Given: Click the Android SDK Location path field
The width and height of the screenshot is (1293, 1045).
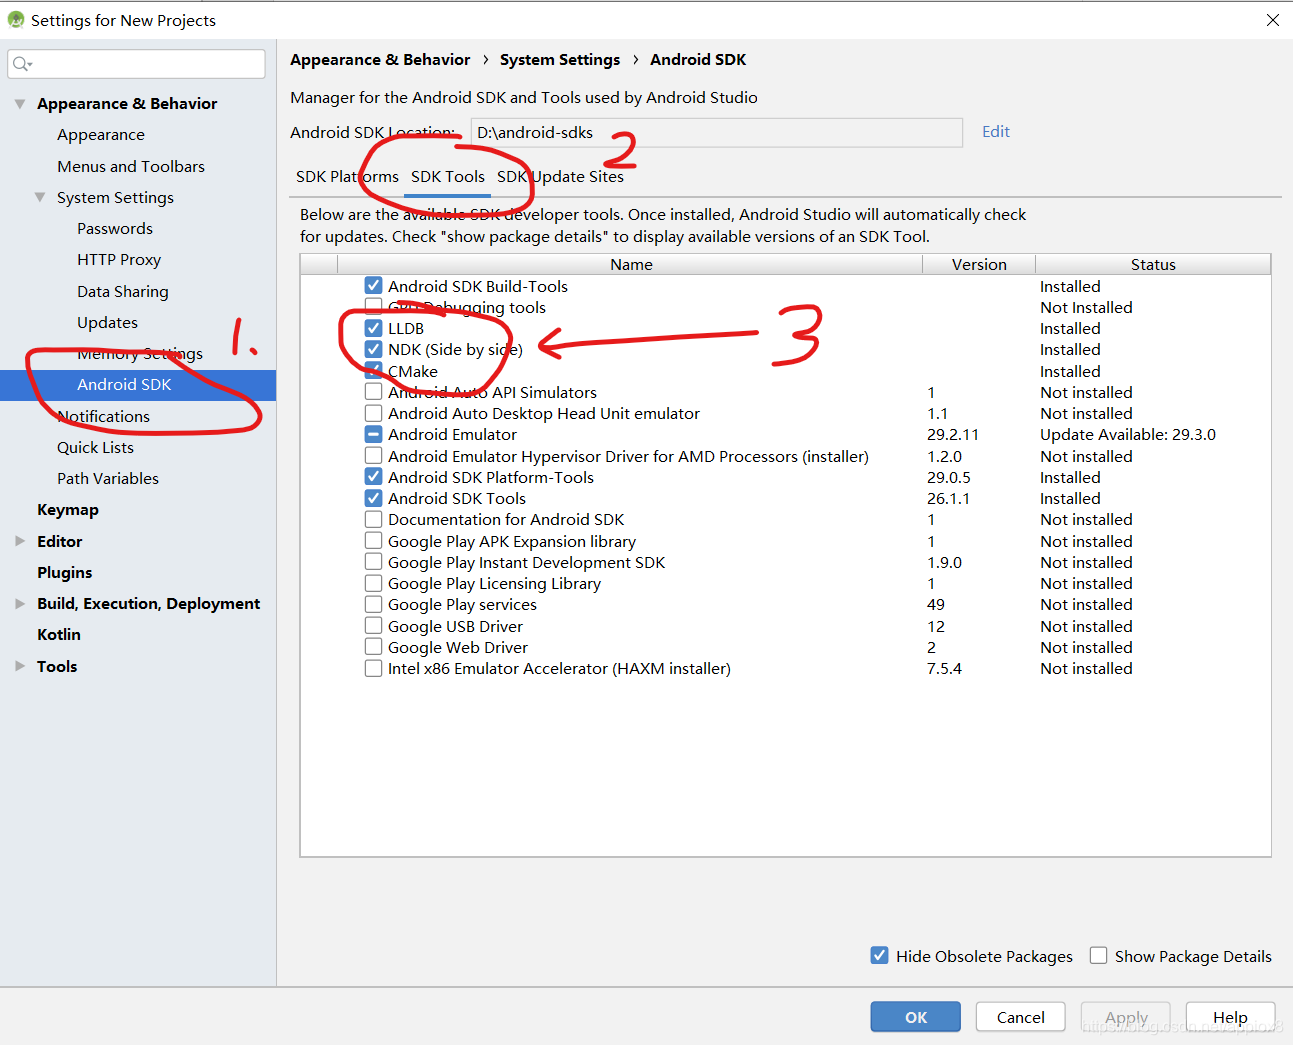Looking at the screenshot, I should tap(716, 132).
